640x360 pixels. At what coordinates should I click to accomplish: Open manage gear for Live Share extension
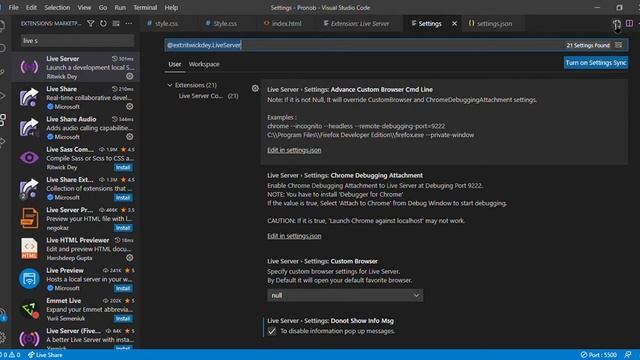129,106
